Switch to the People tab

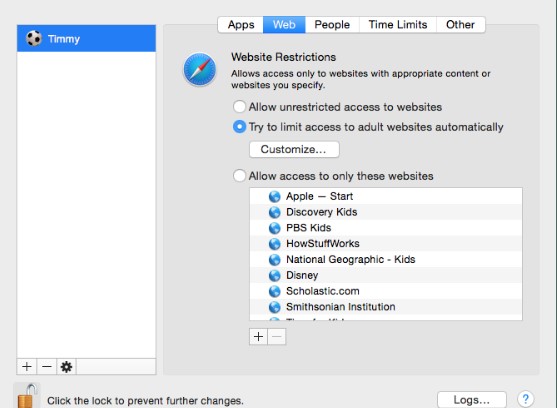[x=332, y=25]
